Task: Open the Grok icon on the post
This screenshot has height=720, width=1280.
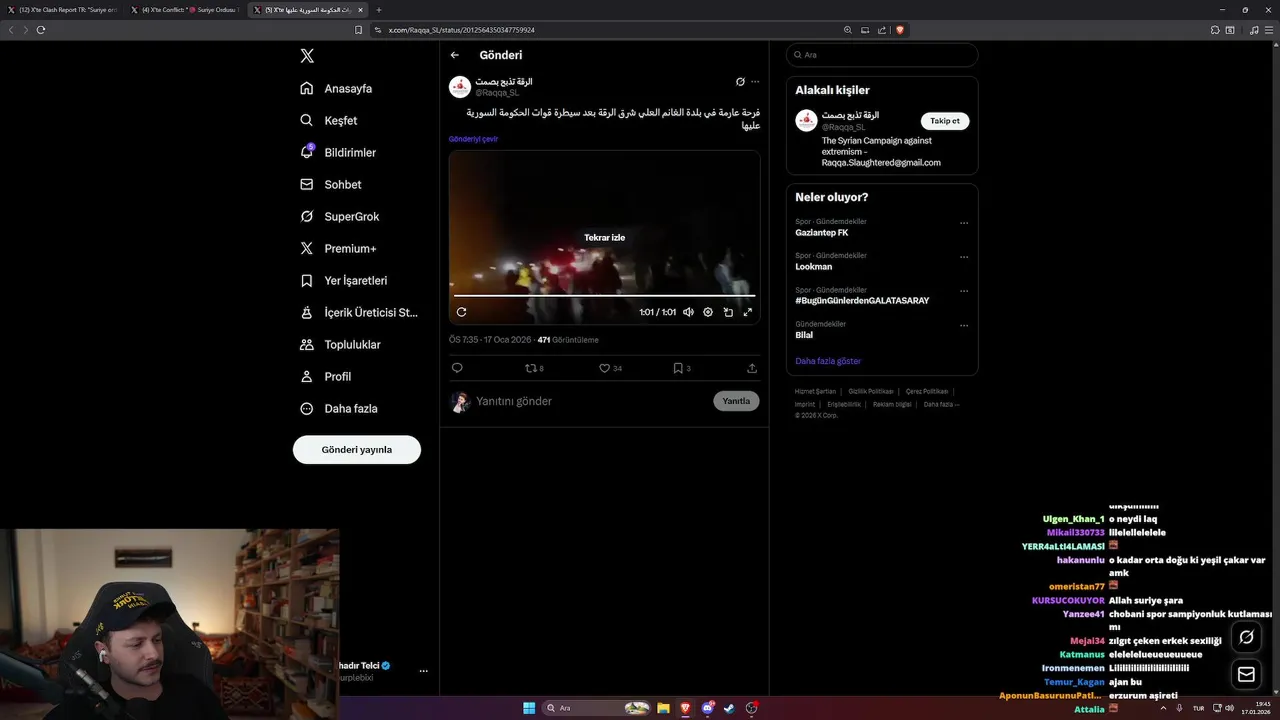Action: coord(740,82)
